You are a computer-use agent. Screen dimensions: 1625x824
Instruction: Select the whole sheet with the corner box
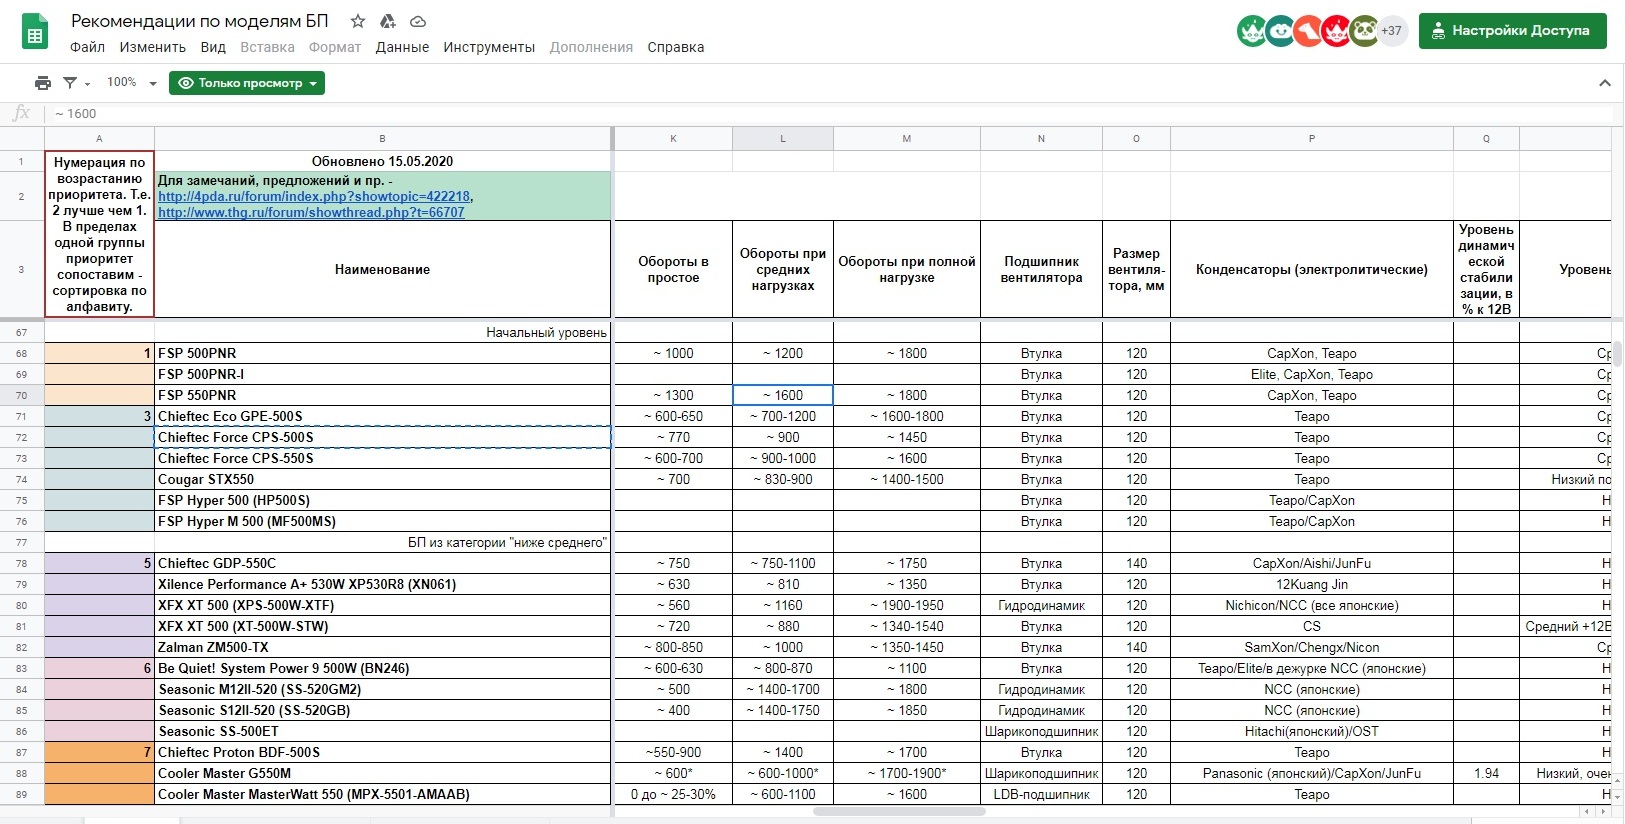coord(22,138)
